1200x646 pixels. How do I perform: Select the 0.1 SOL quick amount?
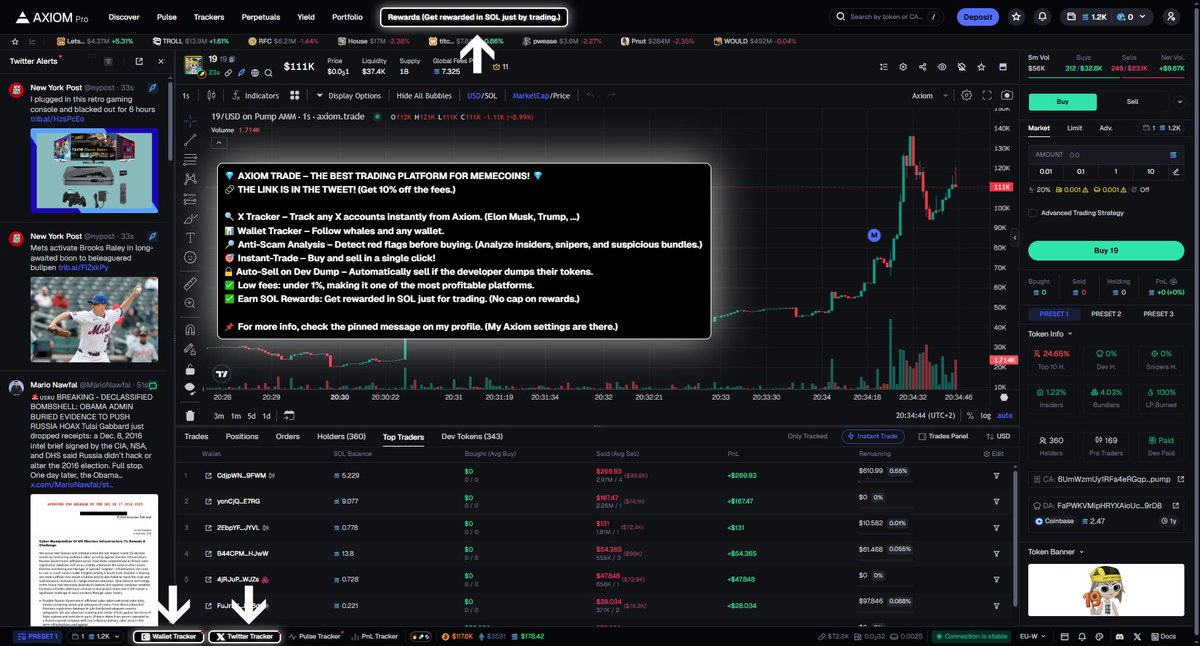tap(1081, 171)
